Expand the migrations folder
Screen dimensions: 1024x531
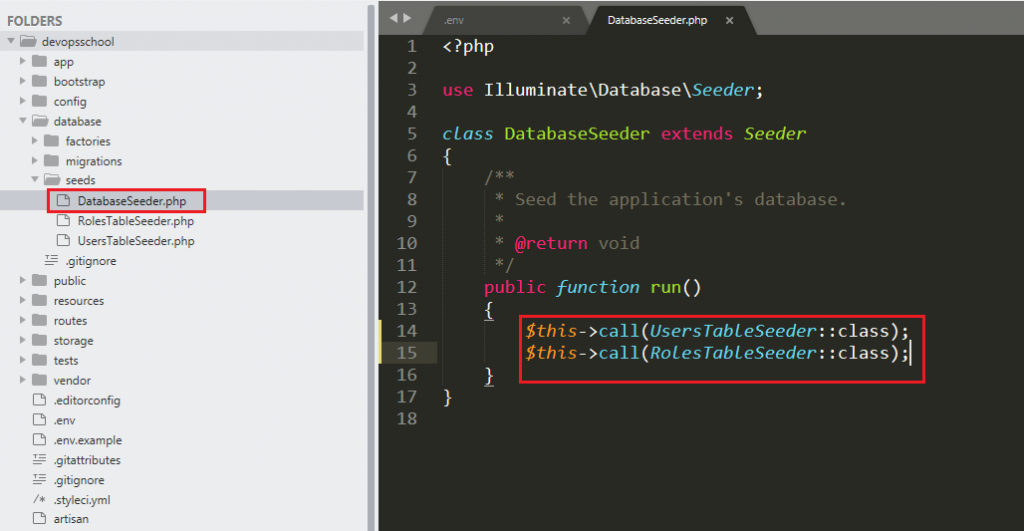(35, 161)
